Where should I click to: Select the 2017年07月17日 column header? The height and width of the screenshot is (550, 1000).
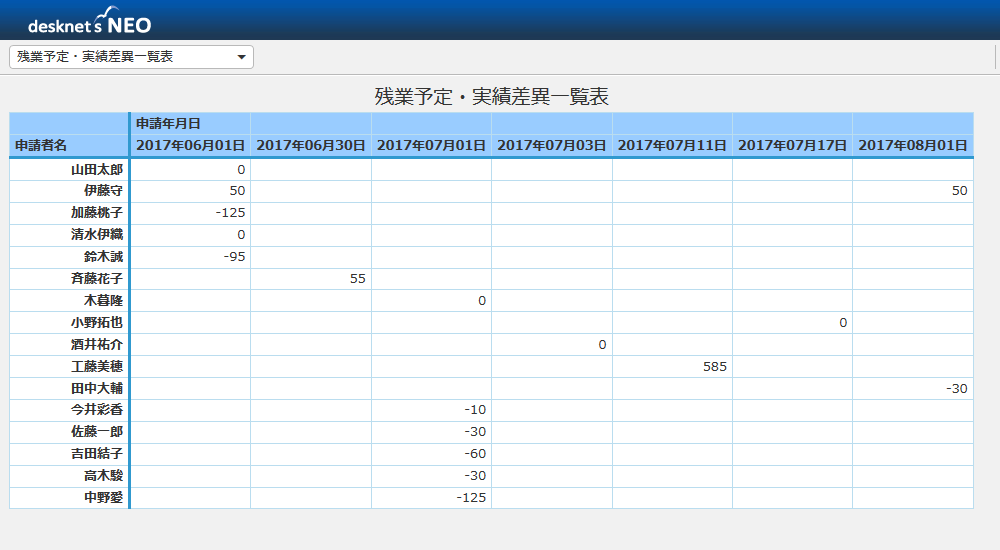[792, 145]
